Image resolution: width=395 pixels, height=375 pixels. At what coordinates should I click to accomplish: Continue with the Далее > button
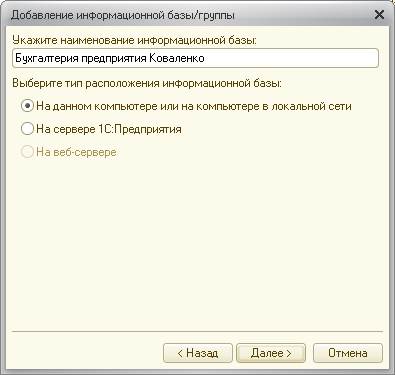271,353
